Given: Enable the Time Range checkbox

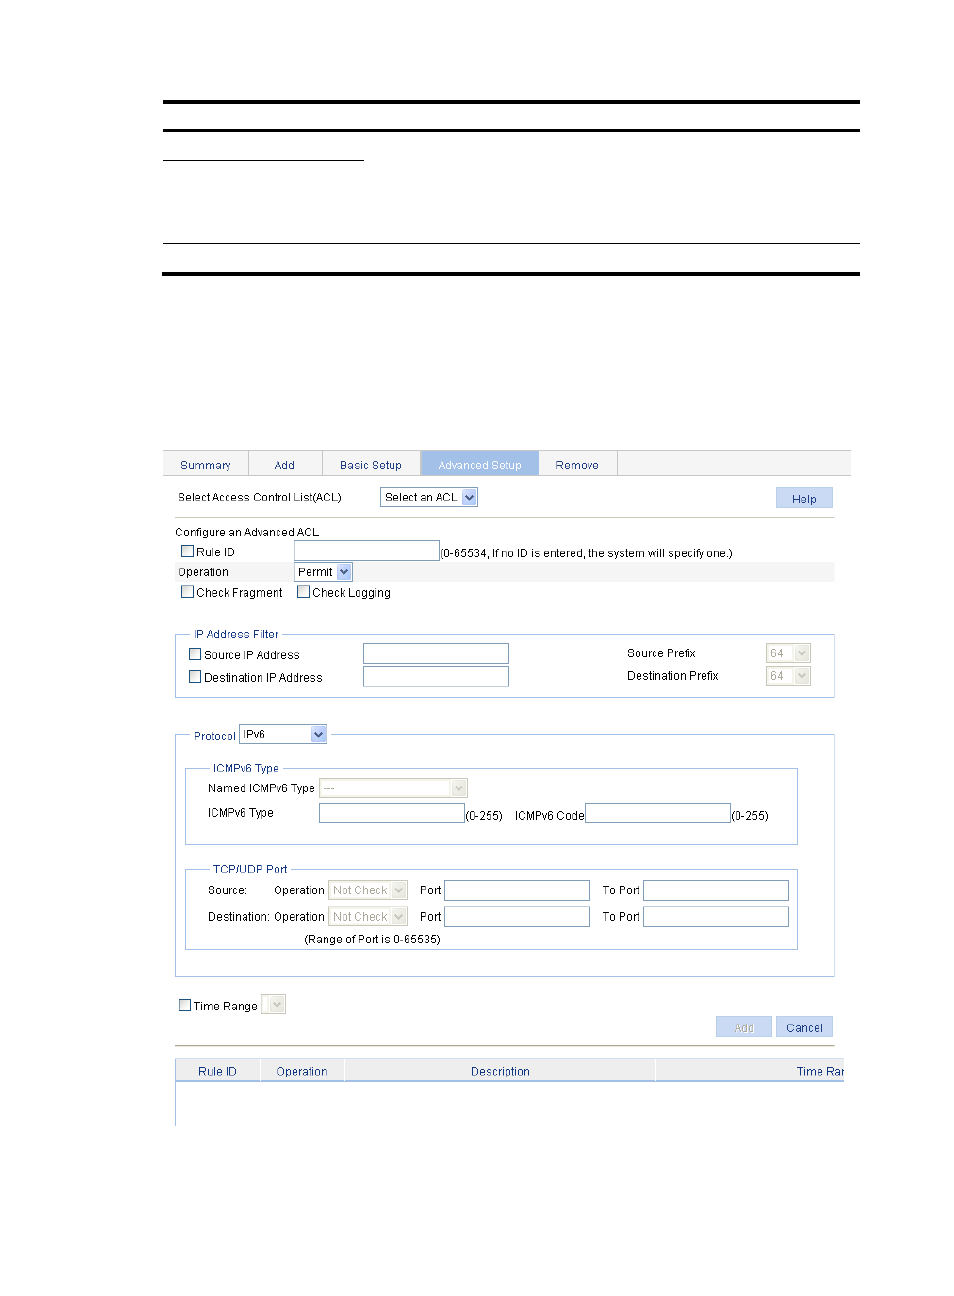Looking at the screenshot, I should (185, 1005).
